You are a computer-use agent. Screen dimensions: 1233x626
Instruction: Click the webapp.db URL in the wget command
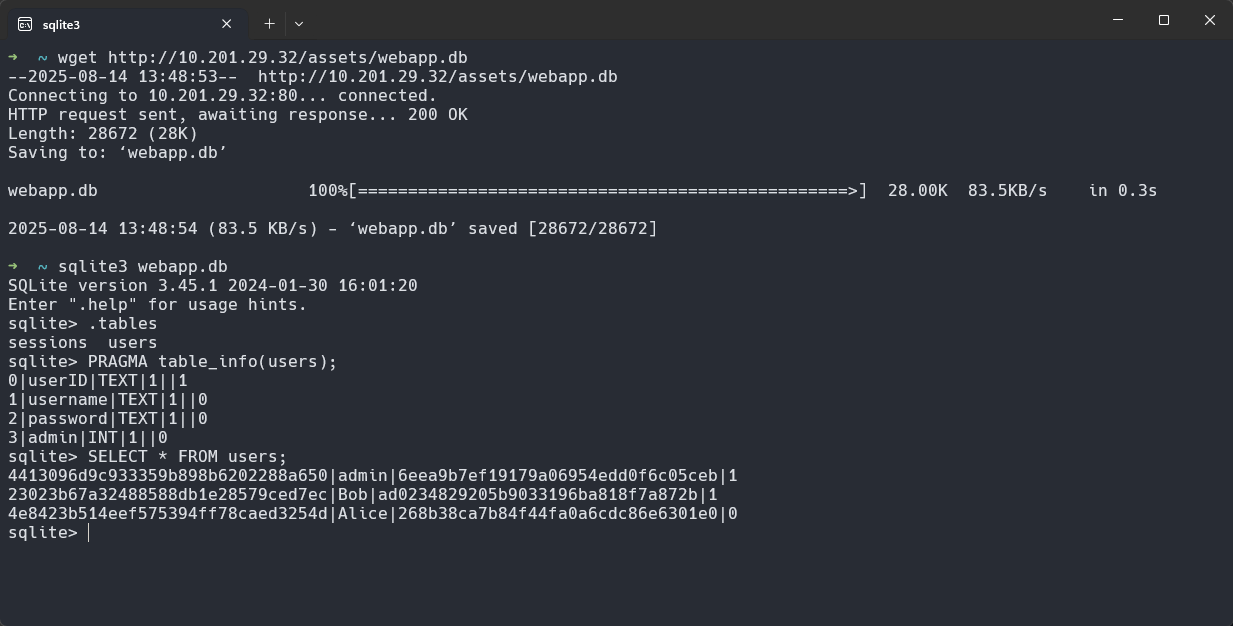point(288,58)
